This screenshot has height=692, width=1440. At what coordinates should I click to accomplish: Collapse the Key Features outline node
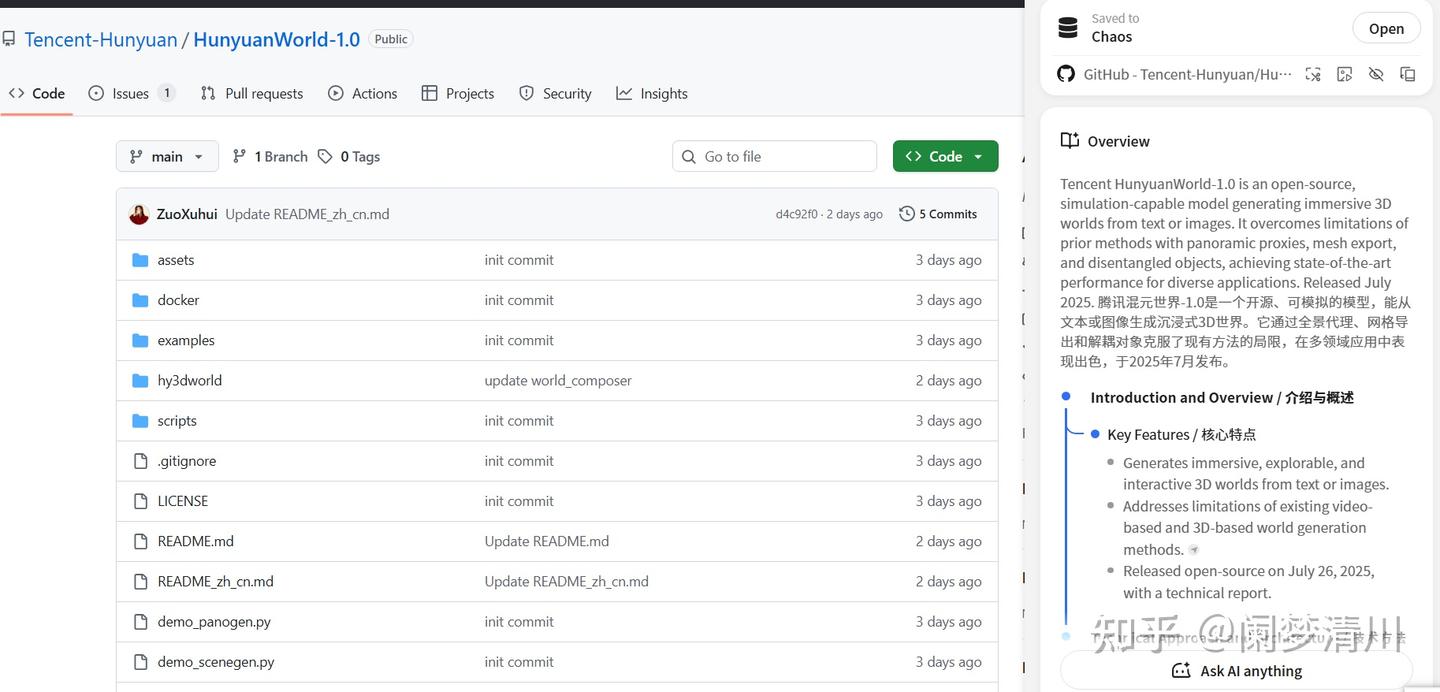[1096, 434]
